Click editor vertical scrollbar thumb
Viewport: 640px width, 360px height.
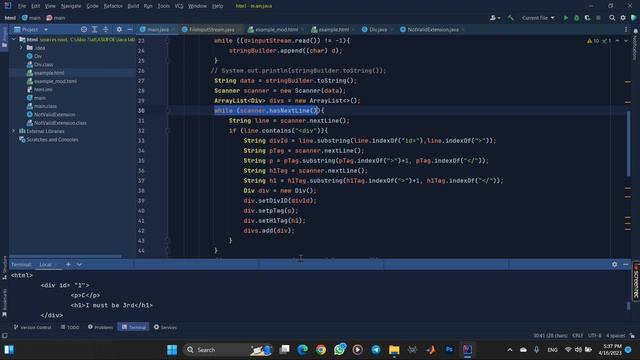coord(628,143)
